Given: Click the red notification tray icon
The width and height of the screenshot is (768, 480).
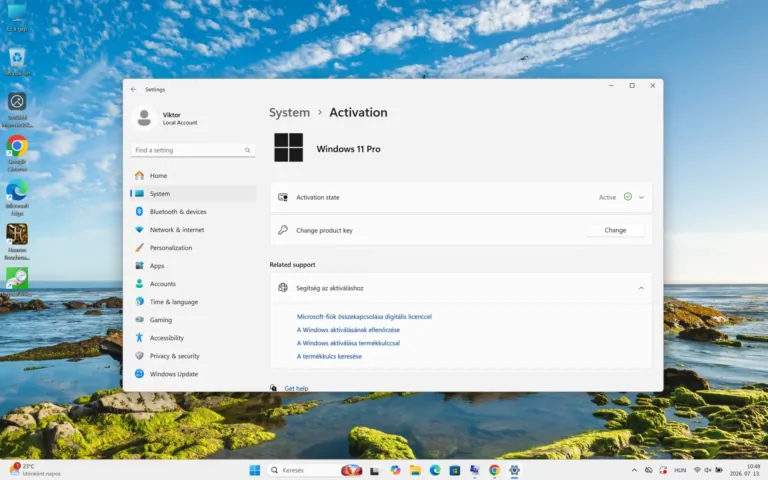Looking at the screenshot, I should click(x=663, y=470).
